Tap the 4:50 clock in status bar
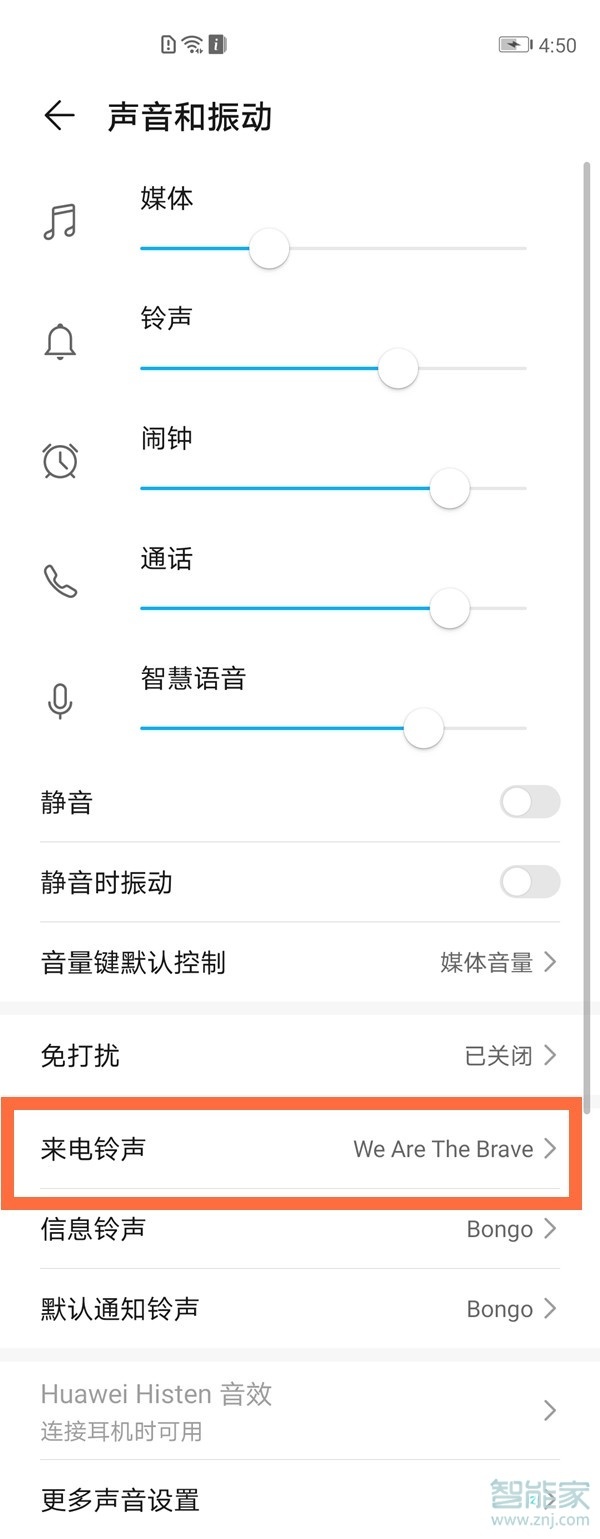The height and width of the screenshot is (1539, 600). pyautogui.click(x=560, y=44)
